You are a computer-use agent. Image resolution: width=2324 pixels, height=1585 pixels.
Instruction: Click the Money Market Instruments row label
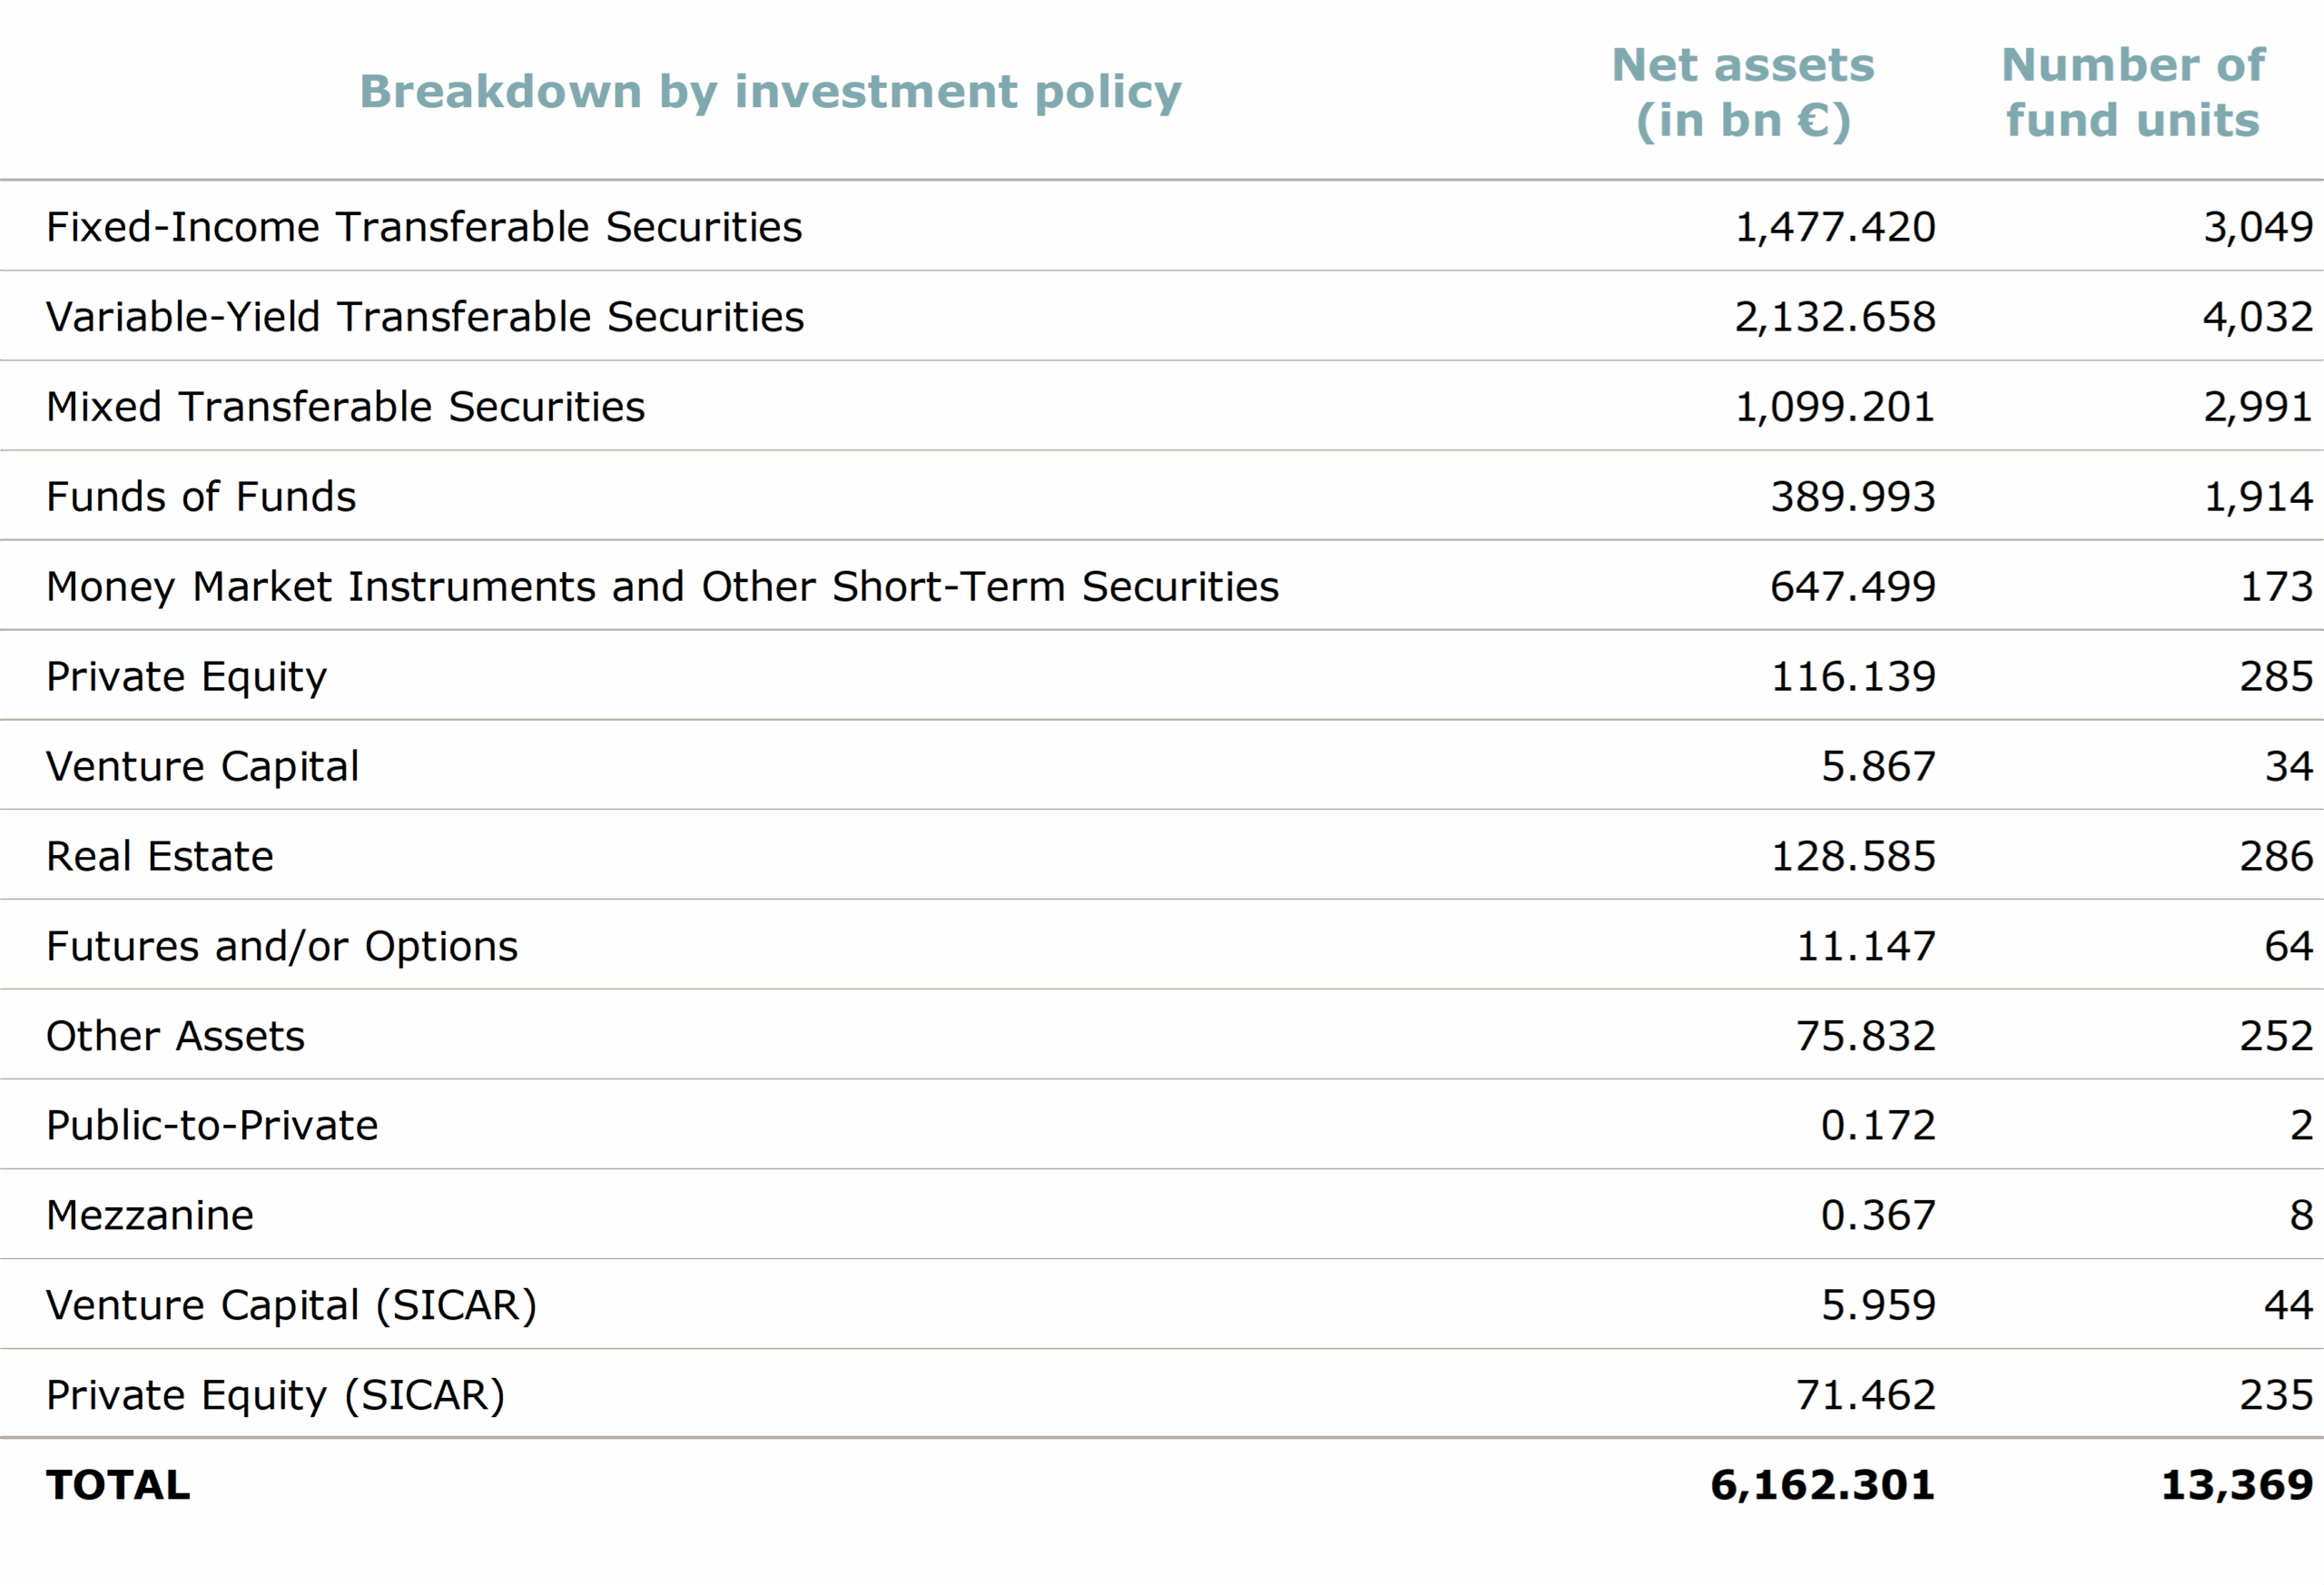[x=662, y=587]
